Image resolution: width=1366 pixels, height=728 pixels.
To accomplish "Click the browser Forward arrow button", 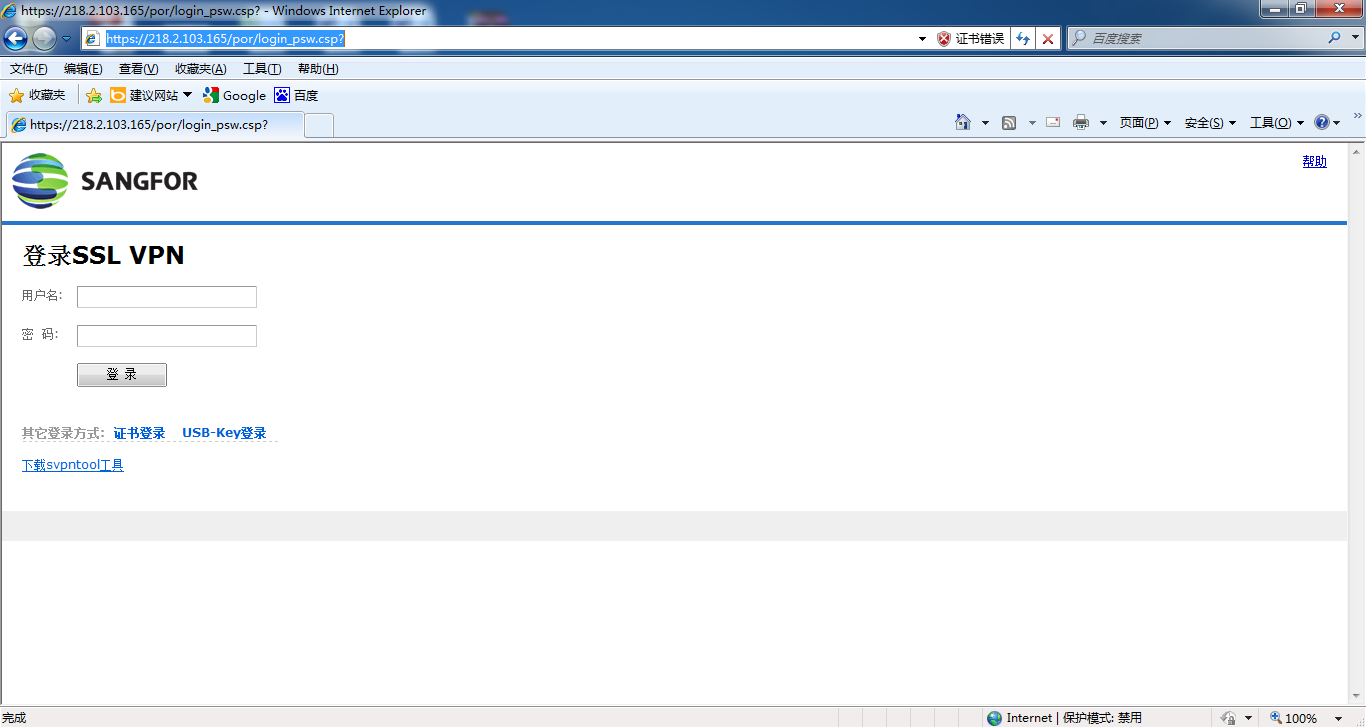I will coord(44,39).
